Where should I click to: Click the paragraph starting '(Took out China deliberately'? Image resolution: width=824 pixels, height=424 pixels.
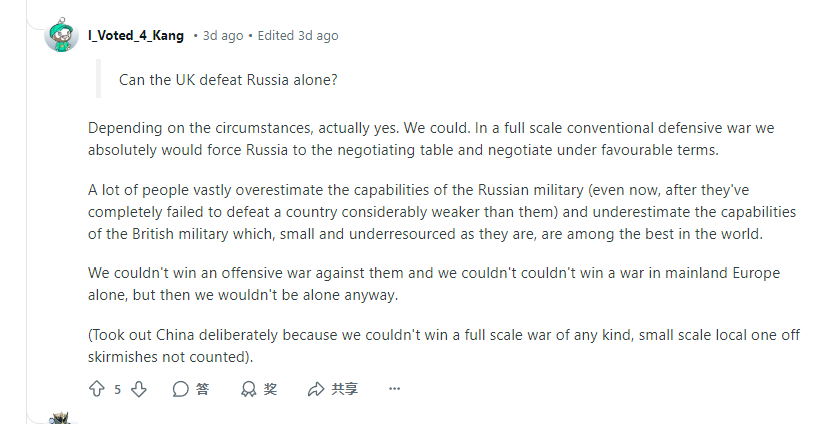pos(444,346)
